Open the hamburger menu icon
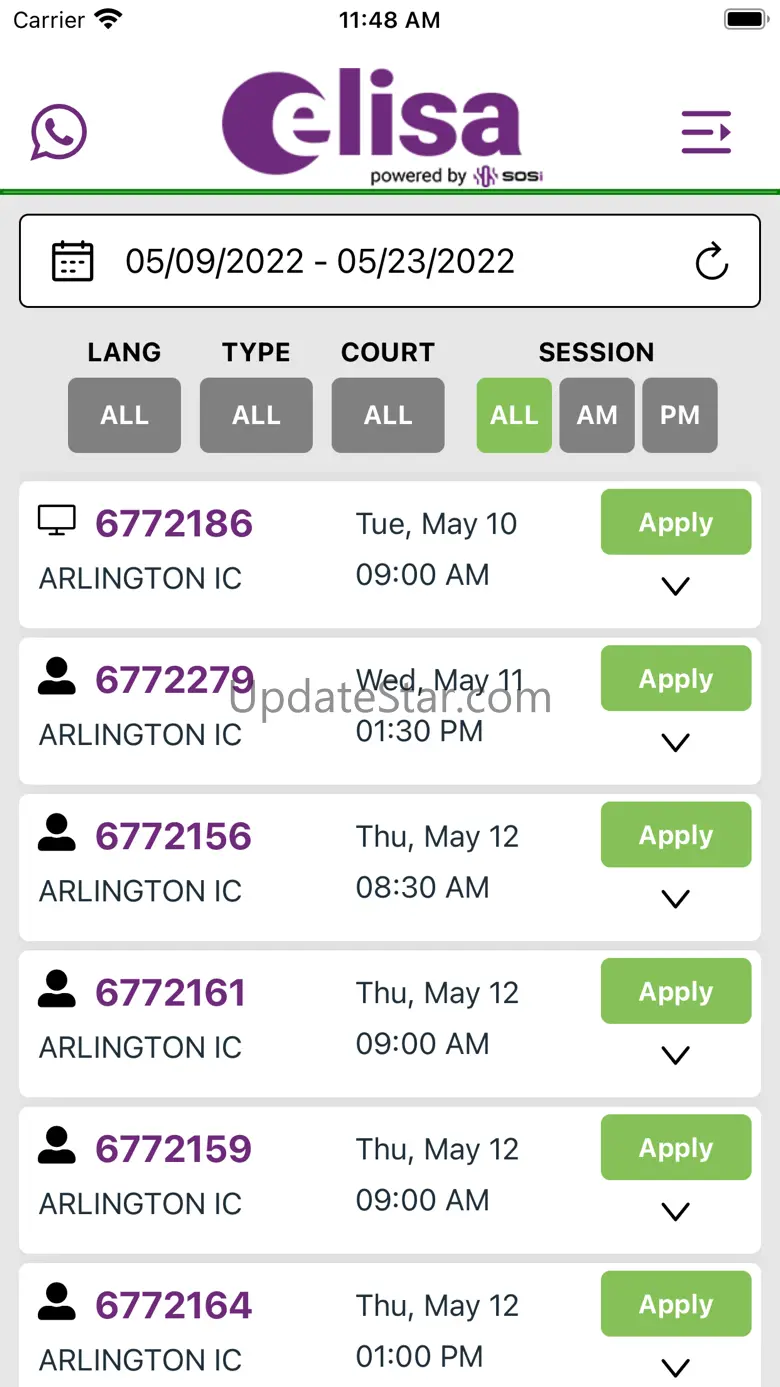Viewport: 780px width, 1387px height. (x=706, y=132)
